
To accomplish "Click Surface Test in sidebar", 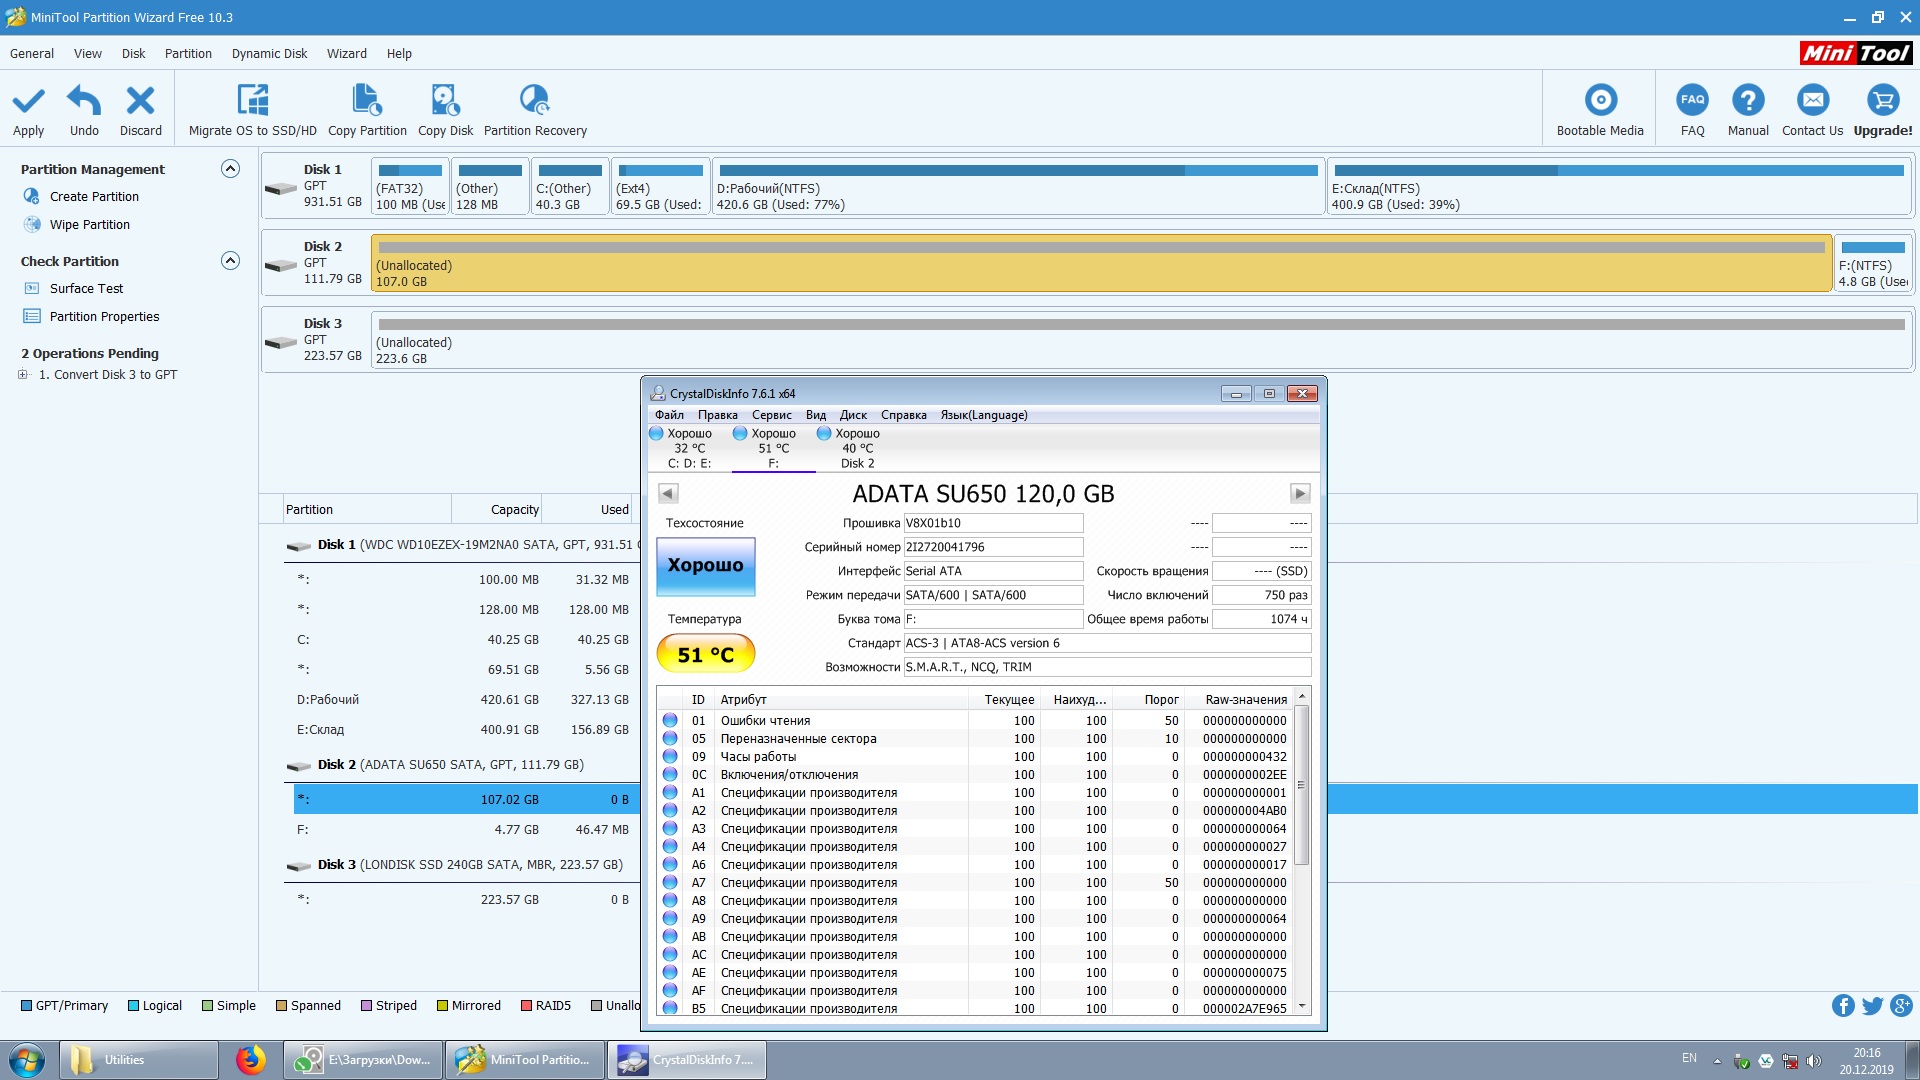I will (x=86, y=289).
